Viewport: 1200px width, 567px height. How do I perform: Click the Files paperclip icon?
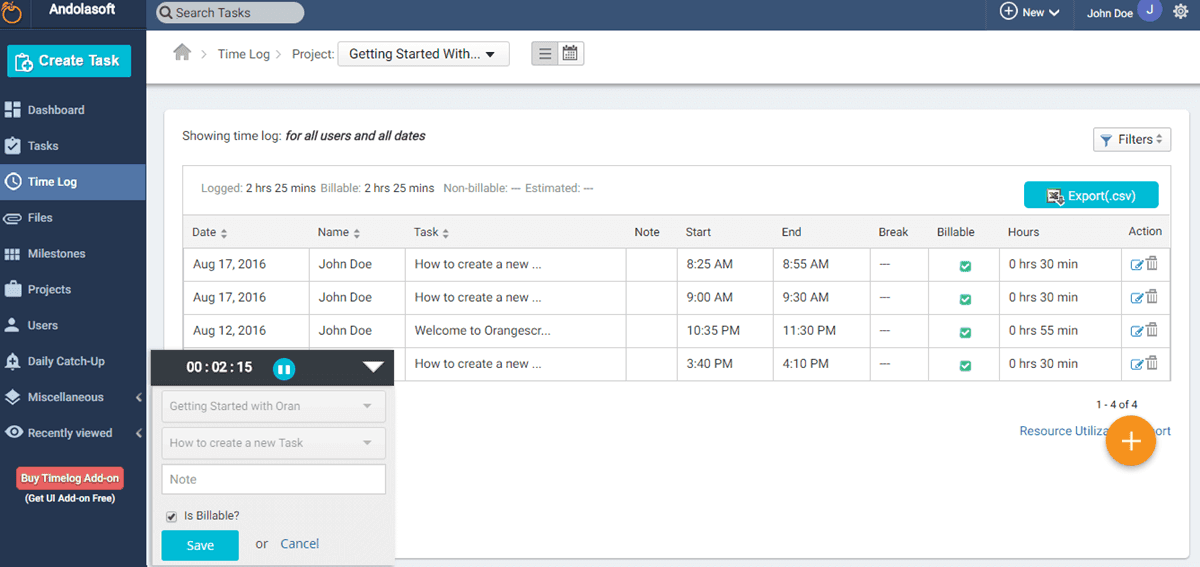13,218
